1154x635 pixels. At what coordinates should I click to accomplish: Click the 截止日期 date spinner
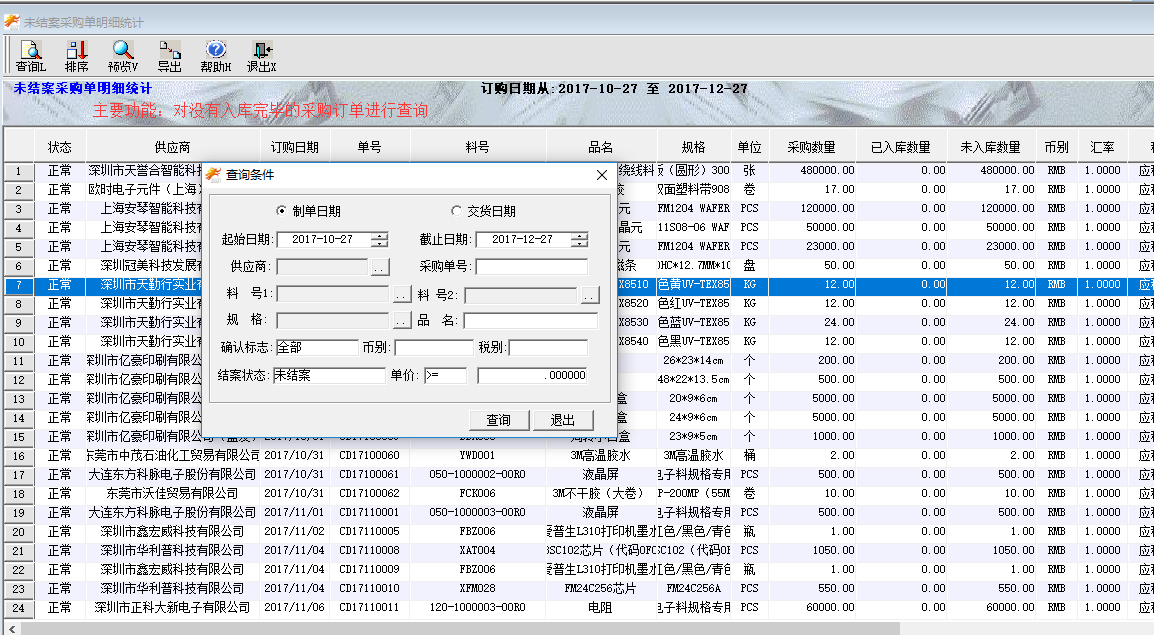[x=579, y=240]
